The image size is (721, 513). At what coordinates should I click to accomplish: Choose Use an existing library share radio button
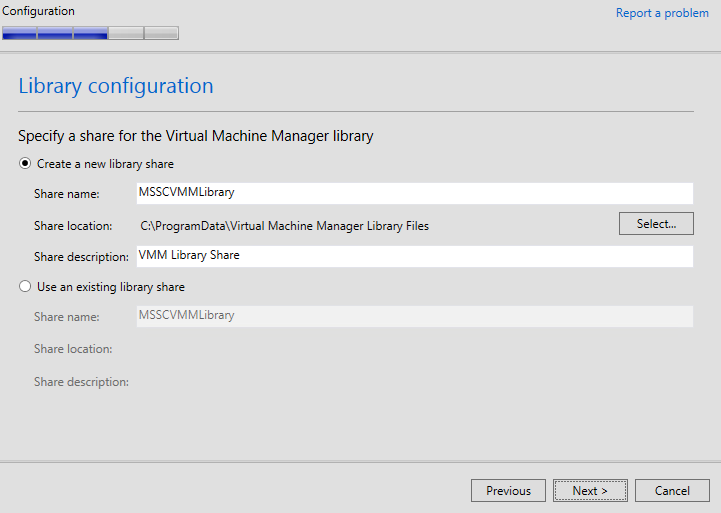(x=25, y=287)
